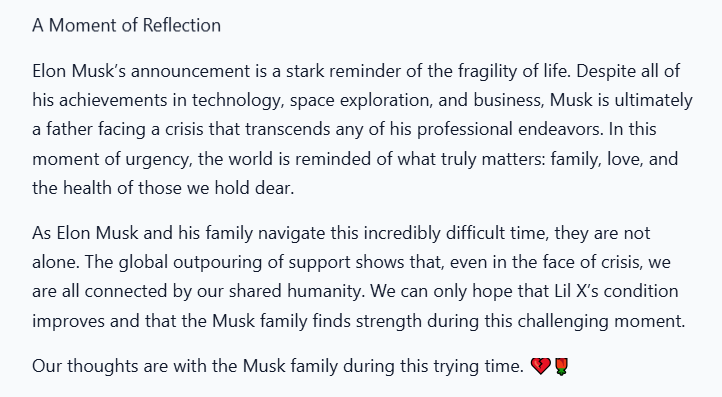Click the phrase 'challenging moment'
This screenshot has height=397, width=722.
coord(600,321)
